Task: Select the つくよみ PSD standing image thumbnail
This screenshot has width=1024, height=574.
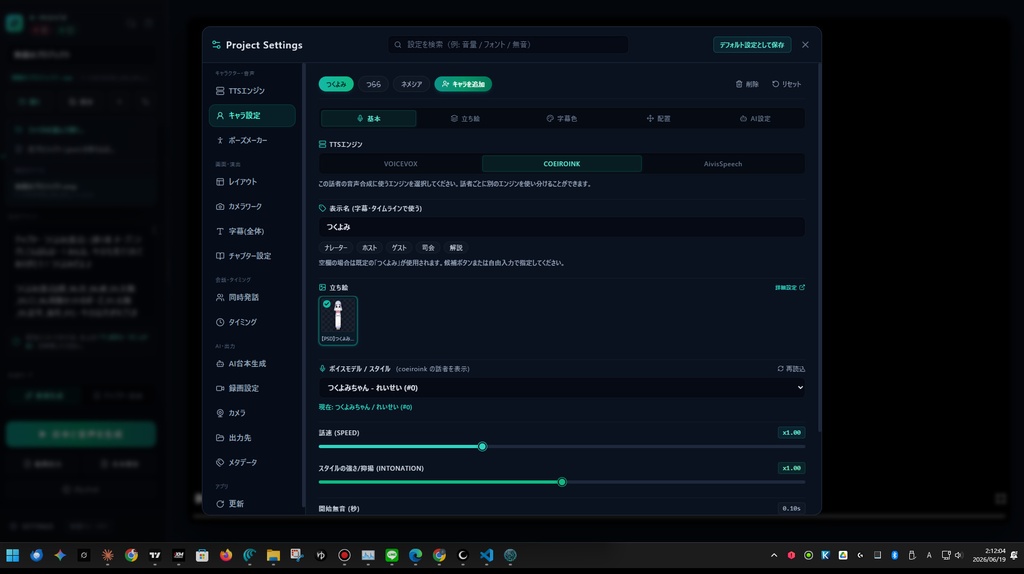Action: pyautogui.click(x=338, y=321)
